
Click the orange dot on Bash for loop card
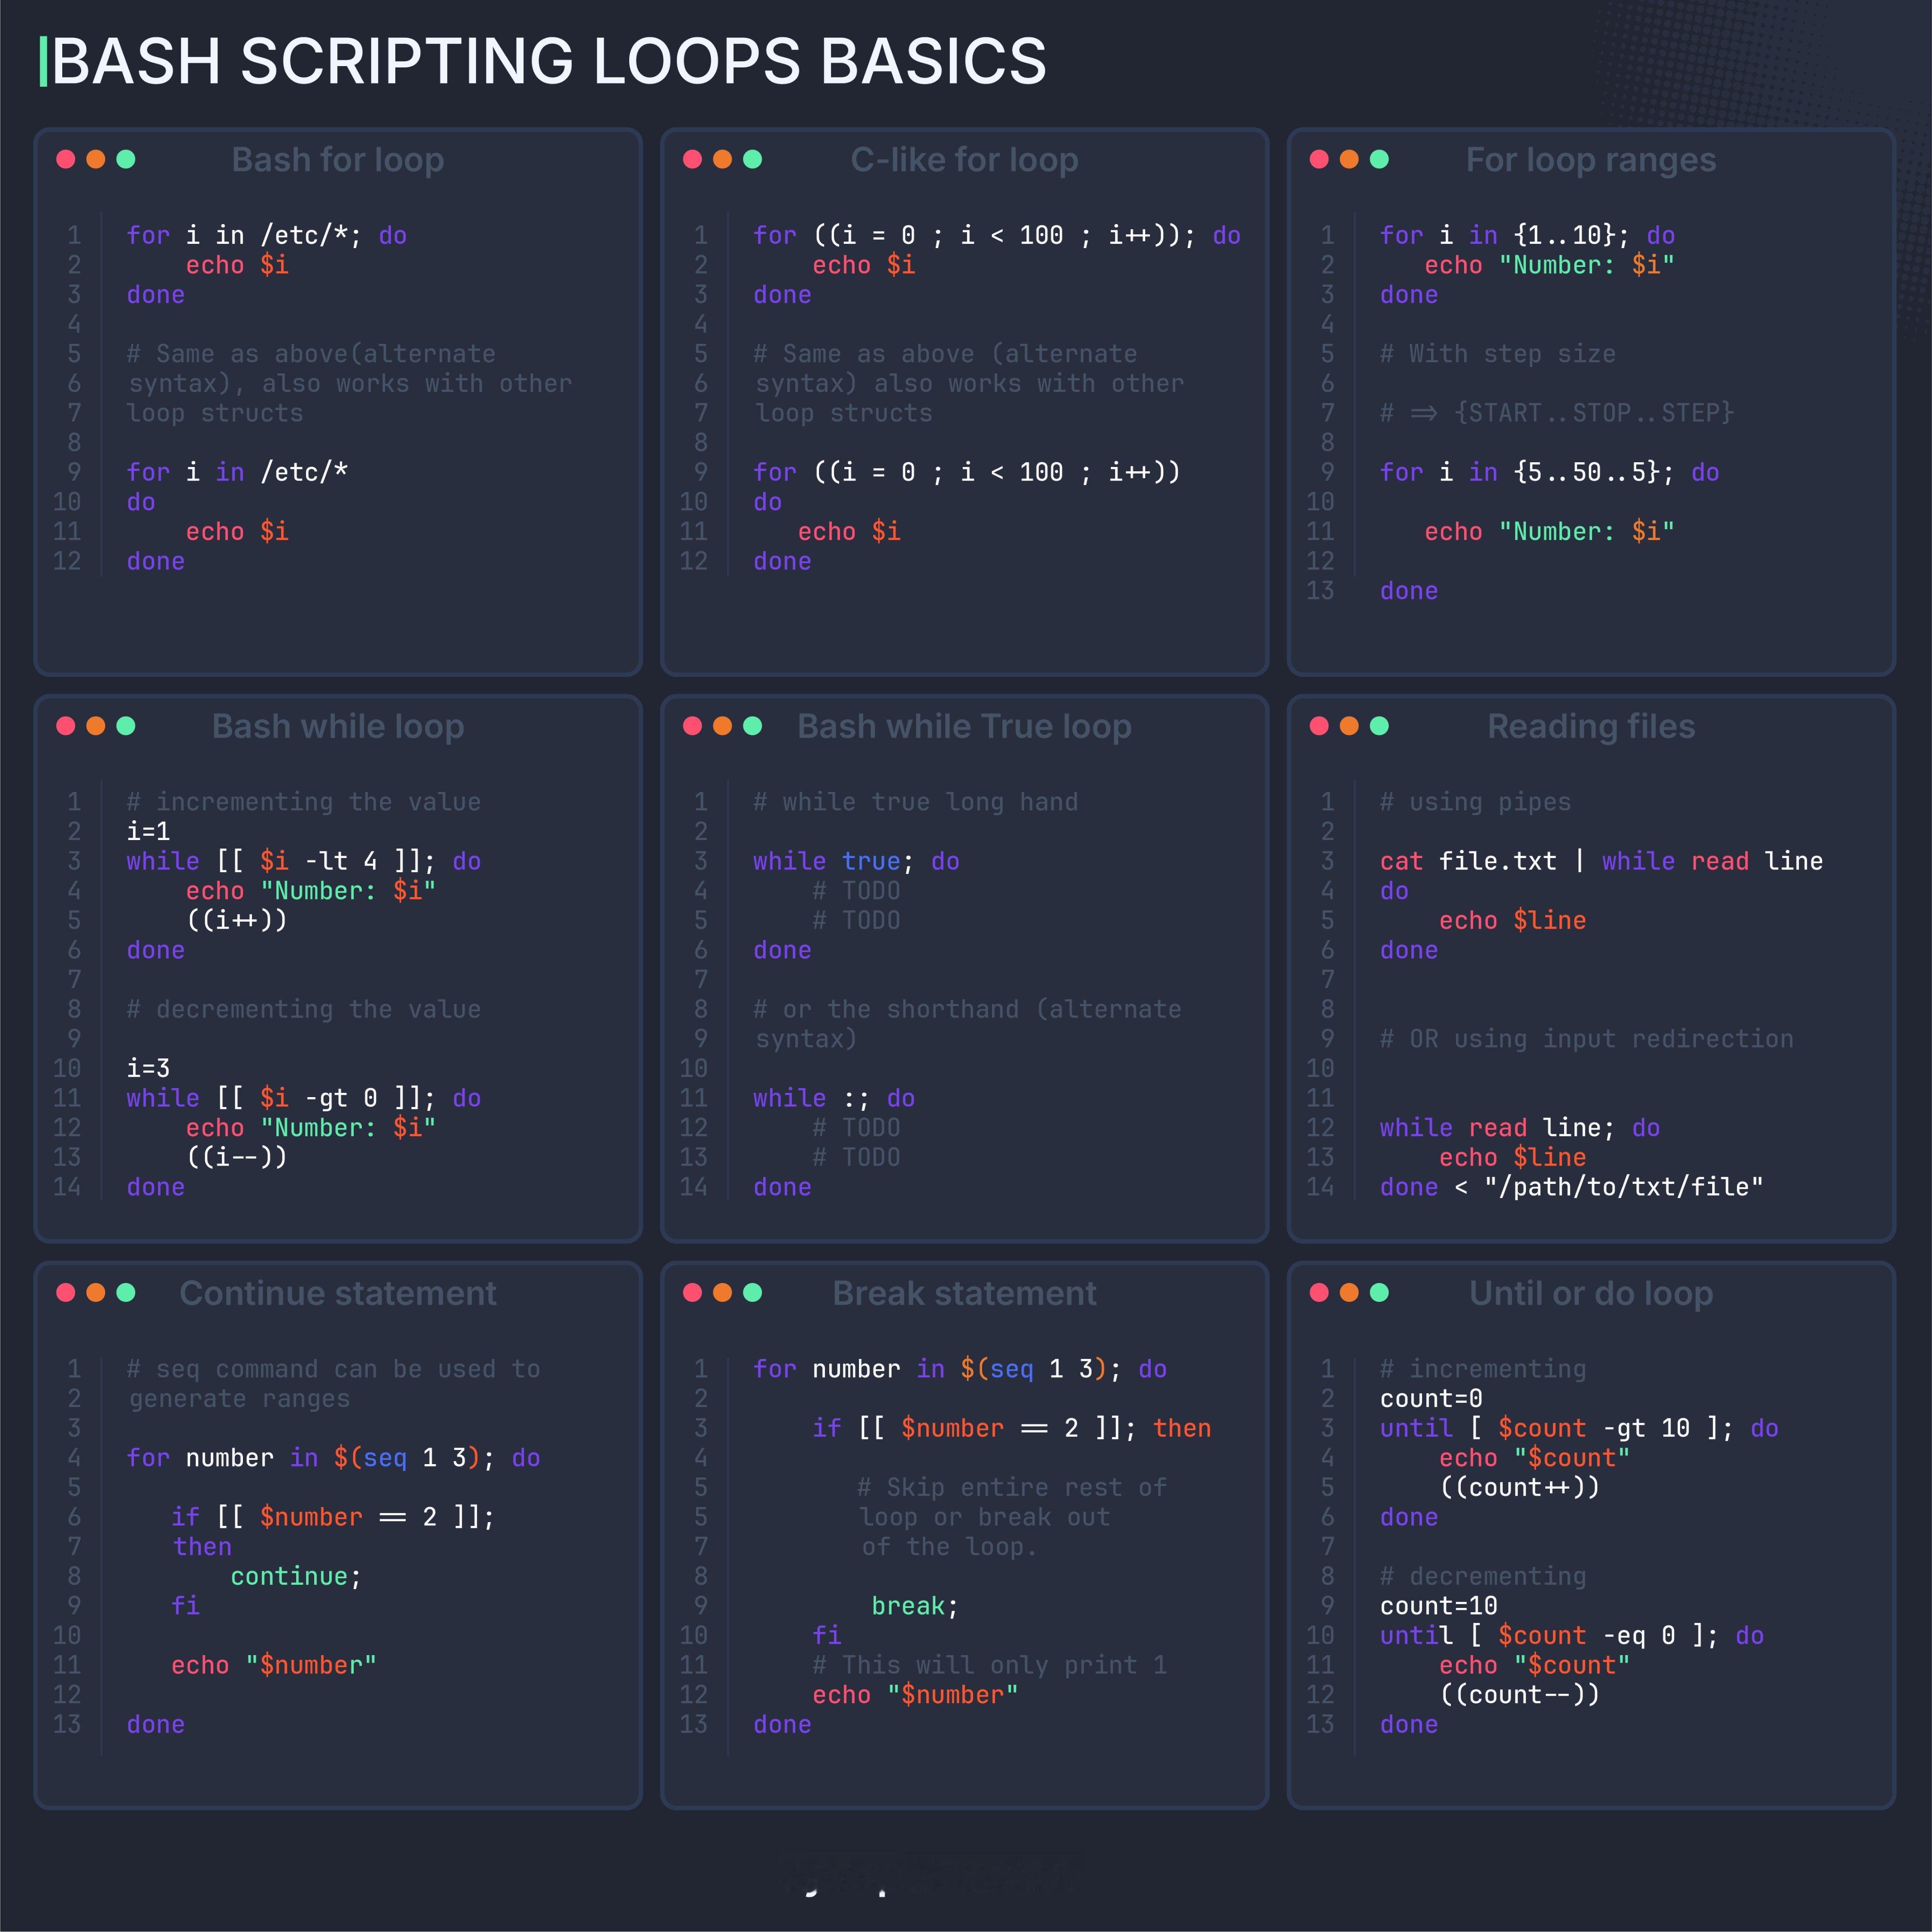coord(96,159)
